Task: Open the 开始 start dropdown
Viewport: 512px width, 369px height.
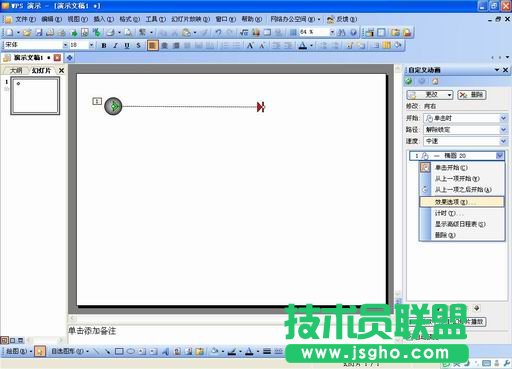Action: pos(465,118)
